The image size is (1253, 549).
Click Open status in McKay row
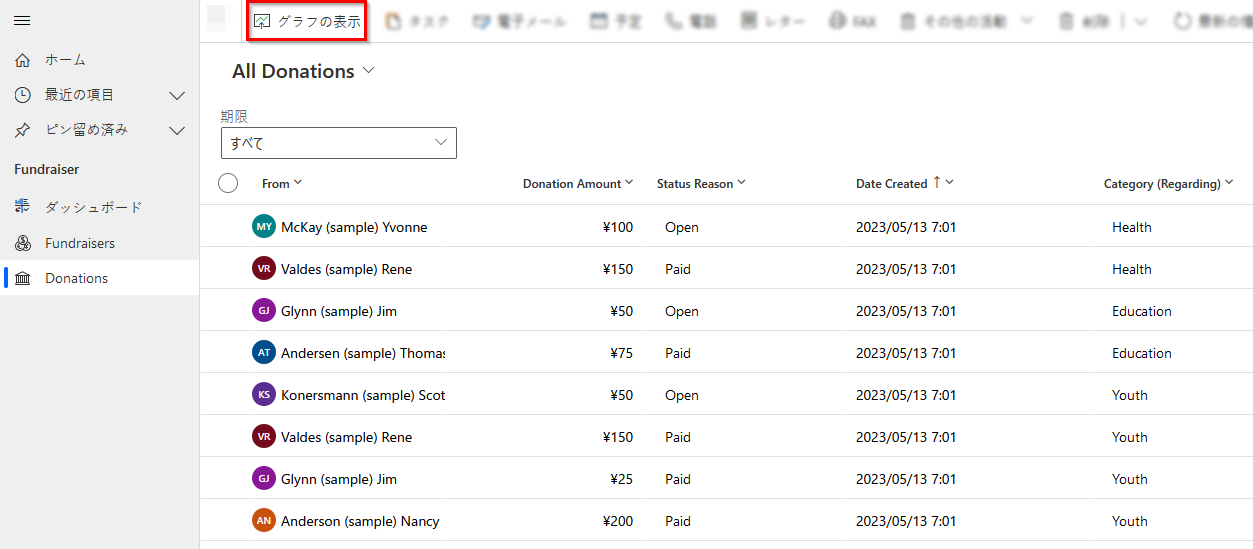(682, 227)
